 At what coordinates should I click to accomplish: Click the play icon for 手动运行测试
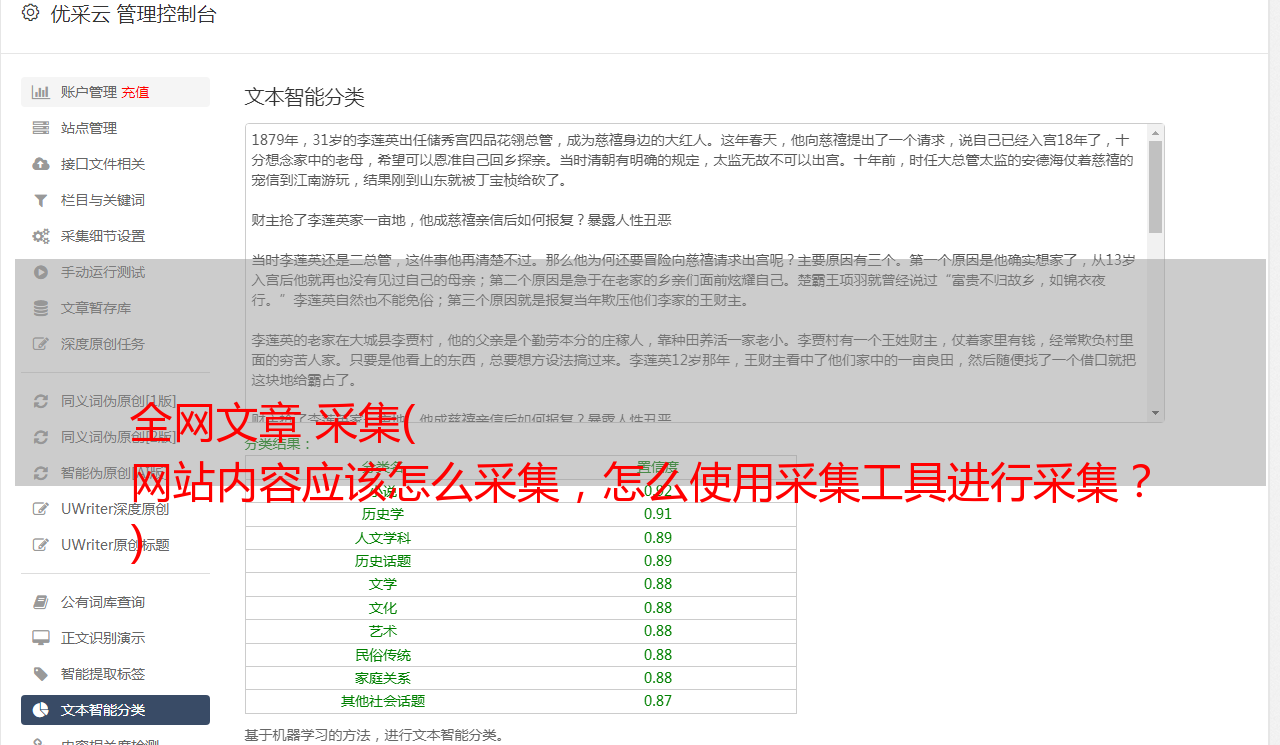(x=41, y=272)
